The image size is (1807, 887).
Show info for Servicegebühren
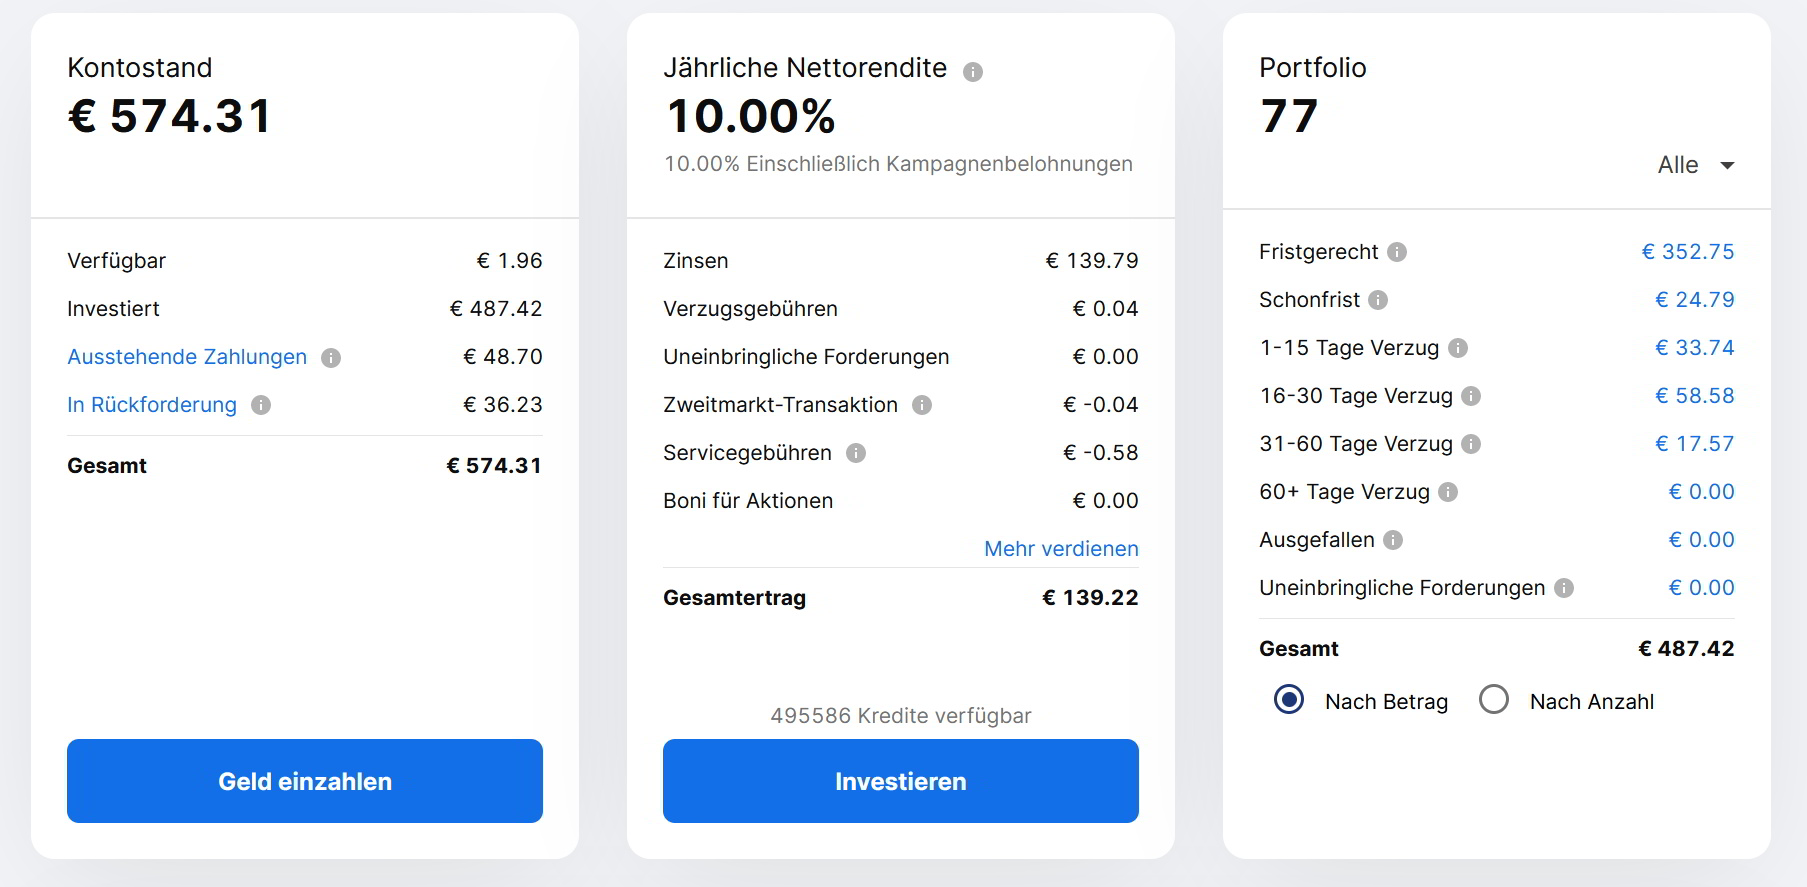(856, 453)
